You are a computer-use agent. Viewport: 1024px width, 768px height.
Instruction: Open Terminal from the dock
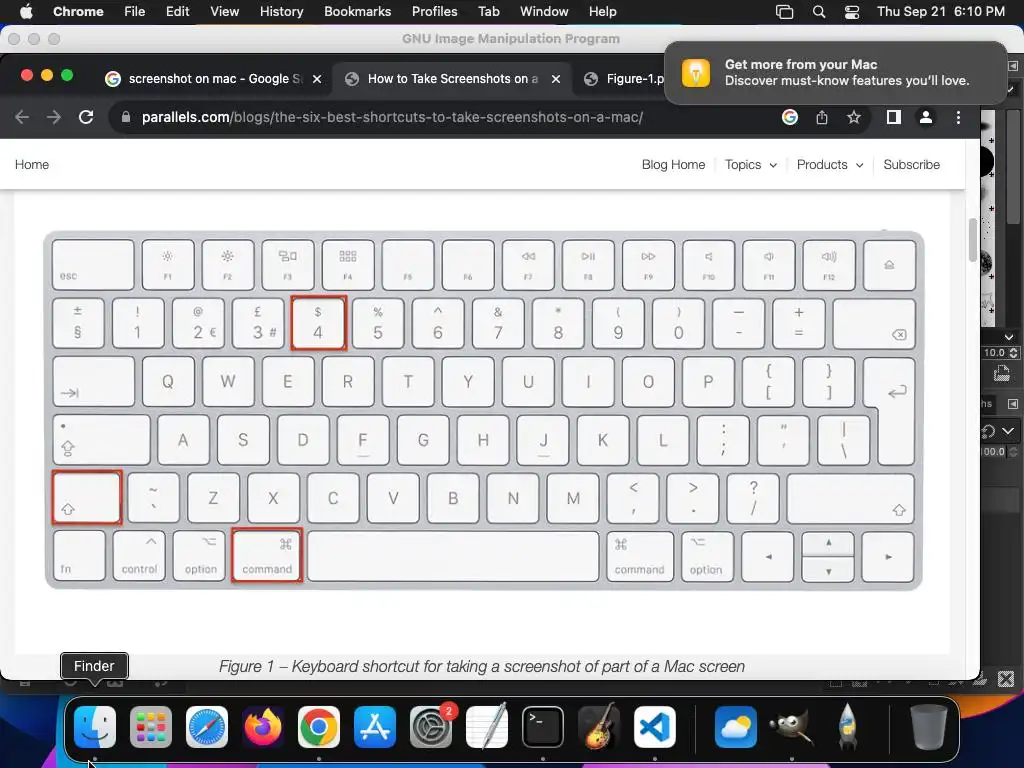pyautogui.click(x=543, y=727)
